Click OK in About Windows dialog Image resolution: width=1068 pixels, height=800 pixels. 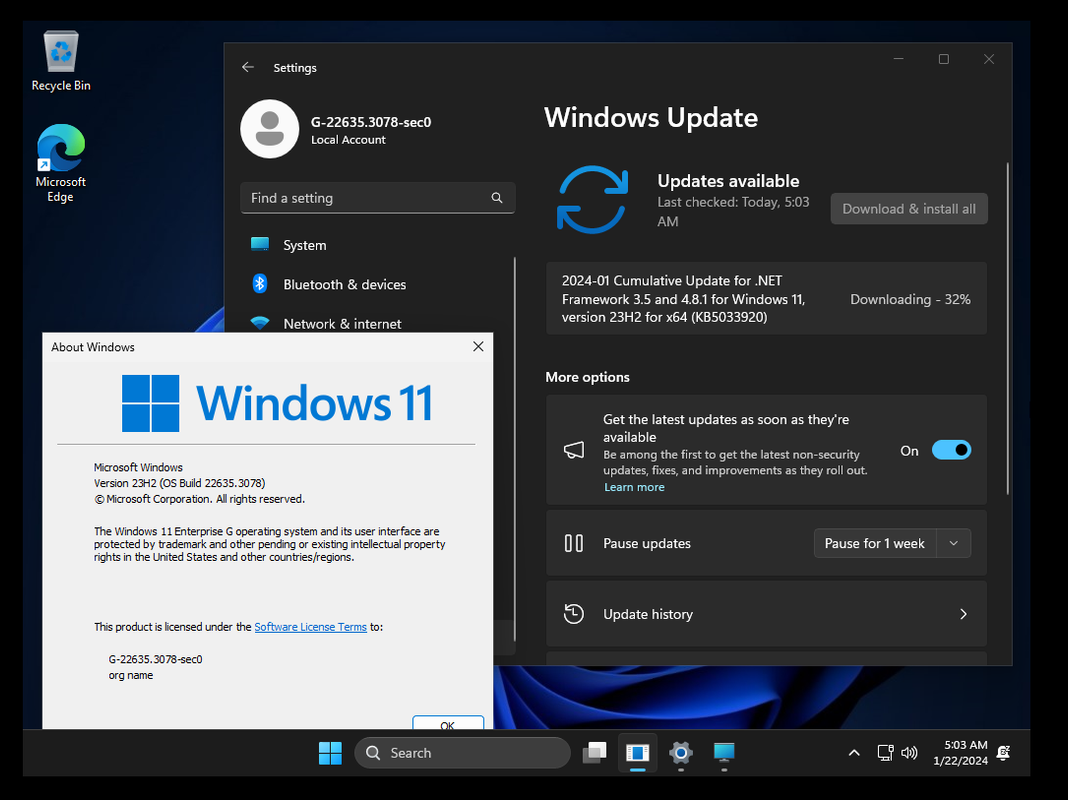click(448, 723)
